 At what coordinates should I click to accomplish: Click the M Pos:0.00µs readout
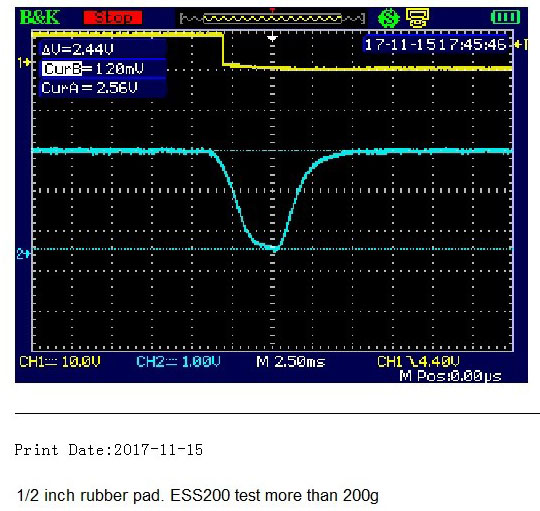click(450, 376)
